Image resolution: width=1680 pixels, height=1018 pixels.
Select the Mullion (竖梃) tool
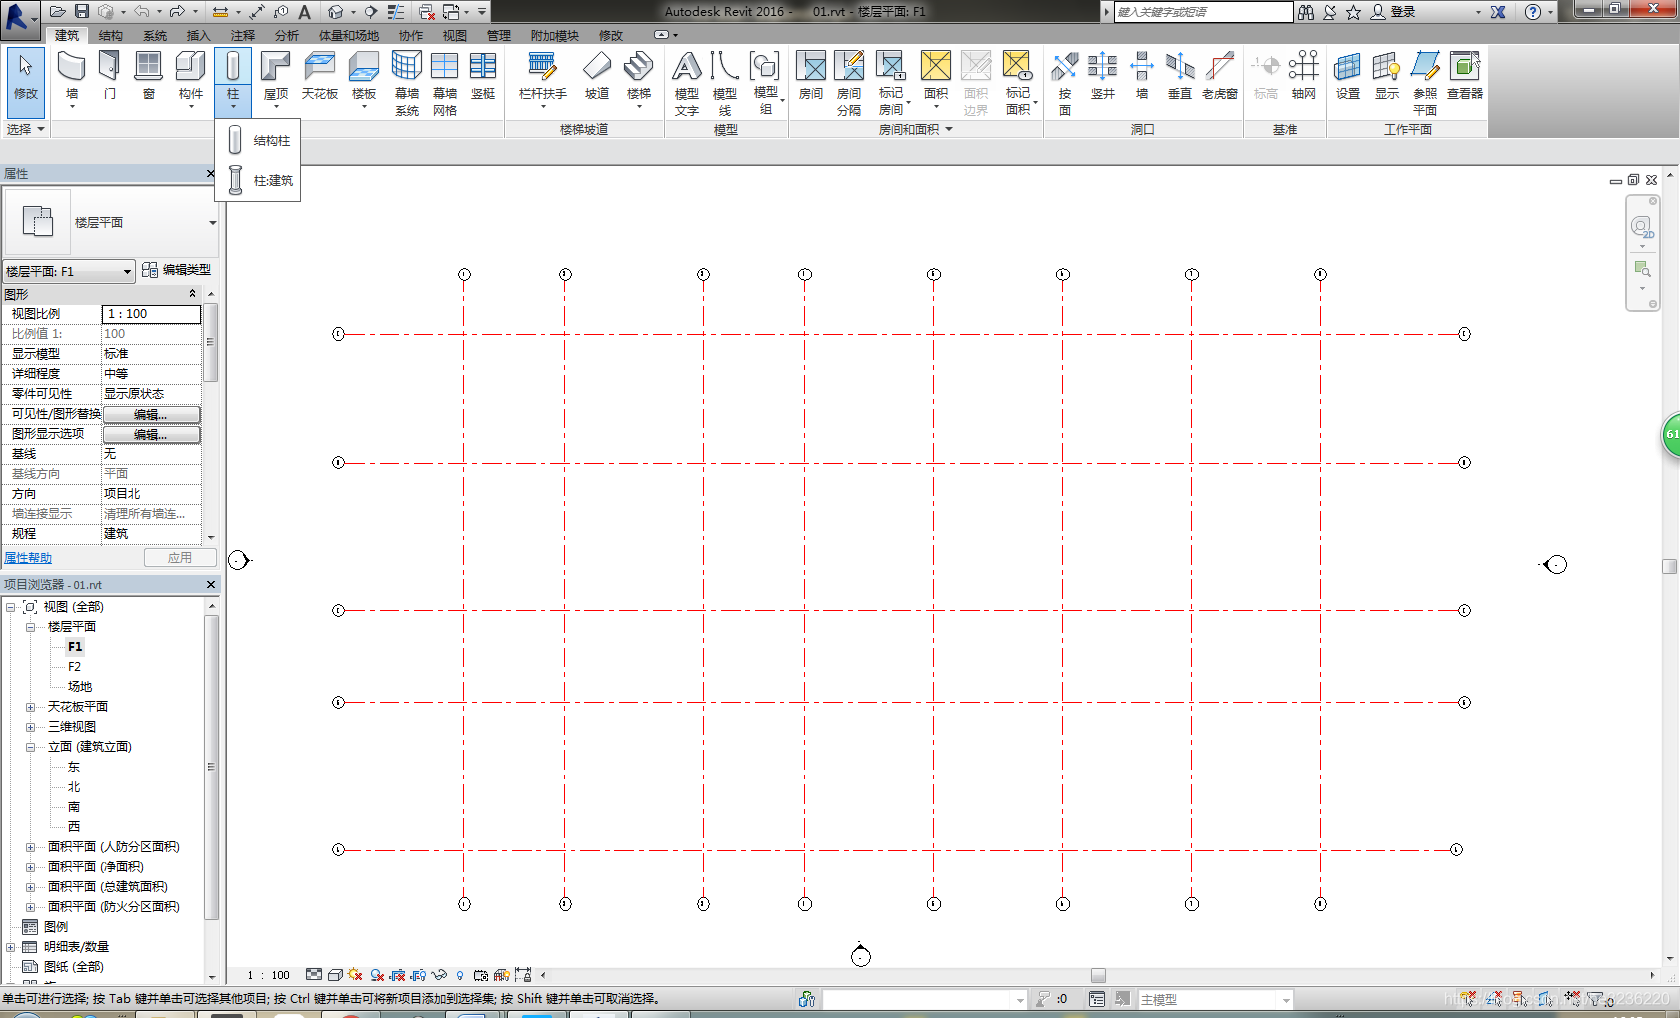pyautogui.click(x=483, y=76)
